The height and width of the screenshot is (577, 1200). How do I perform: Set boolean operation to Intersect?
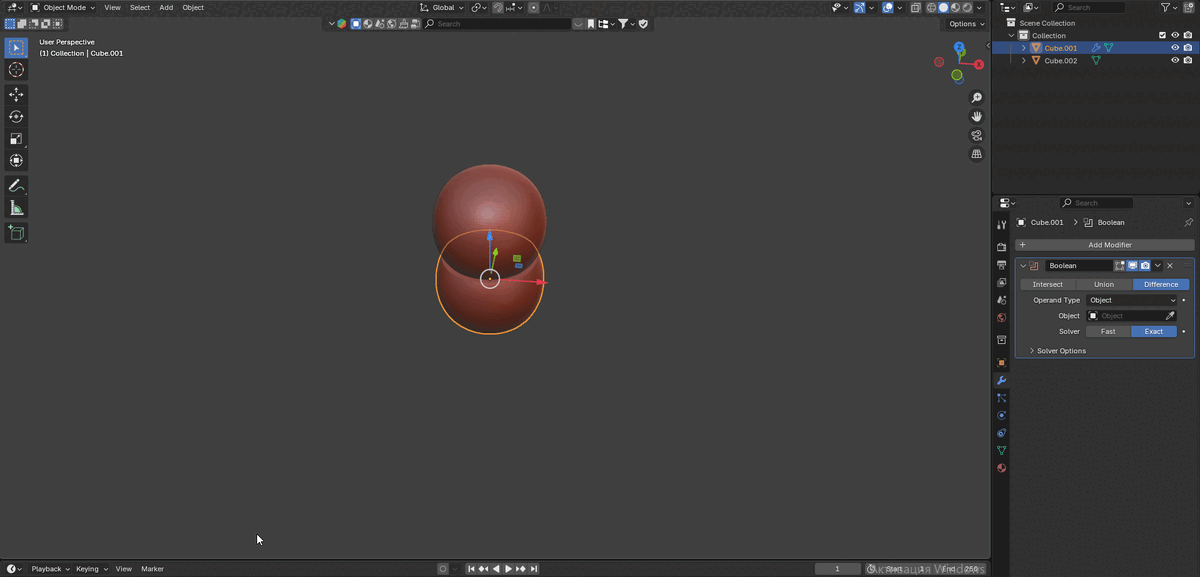1047,284
